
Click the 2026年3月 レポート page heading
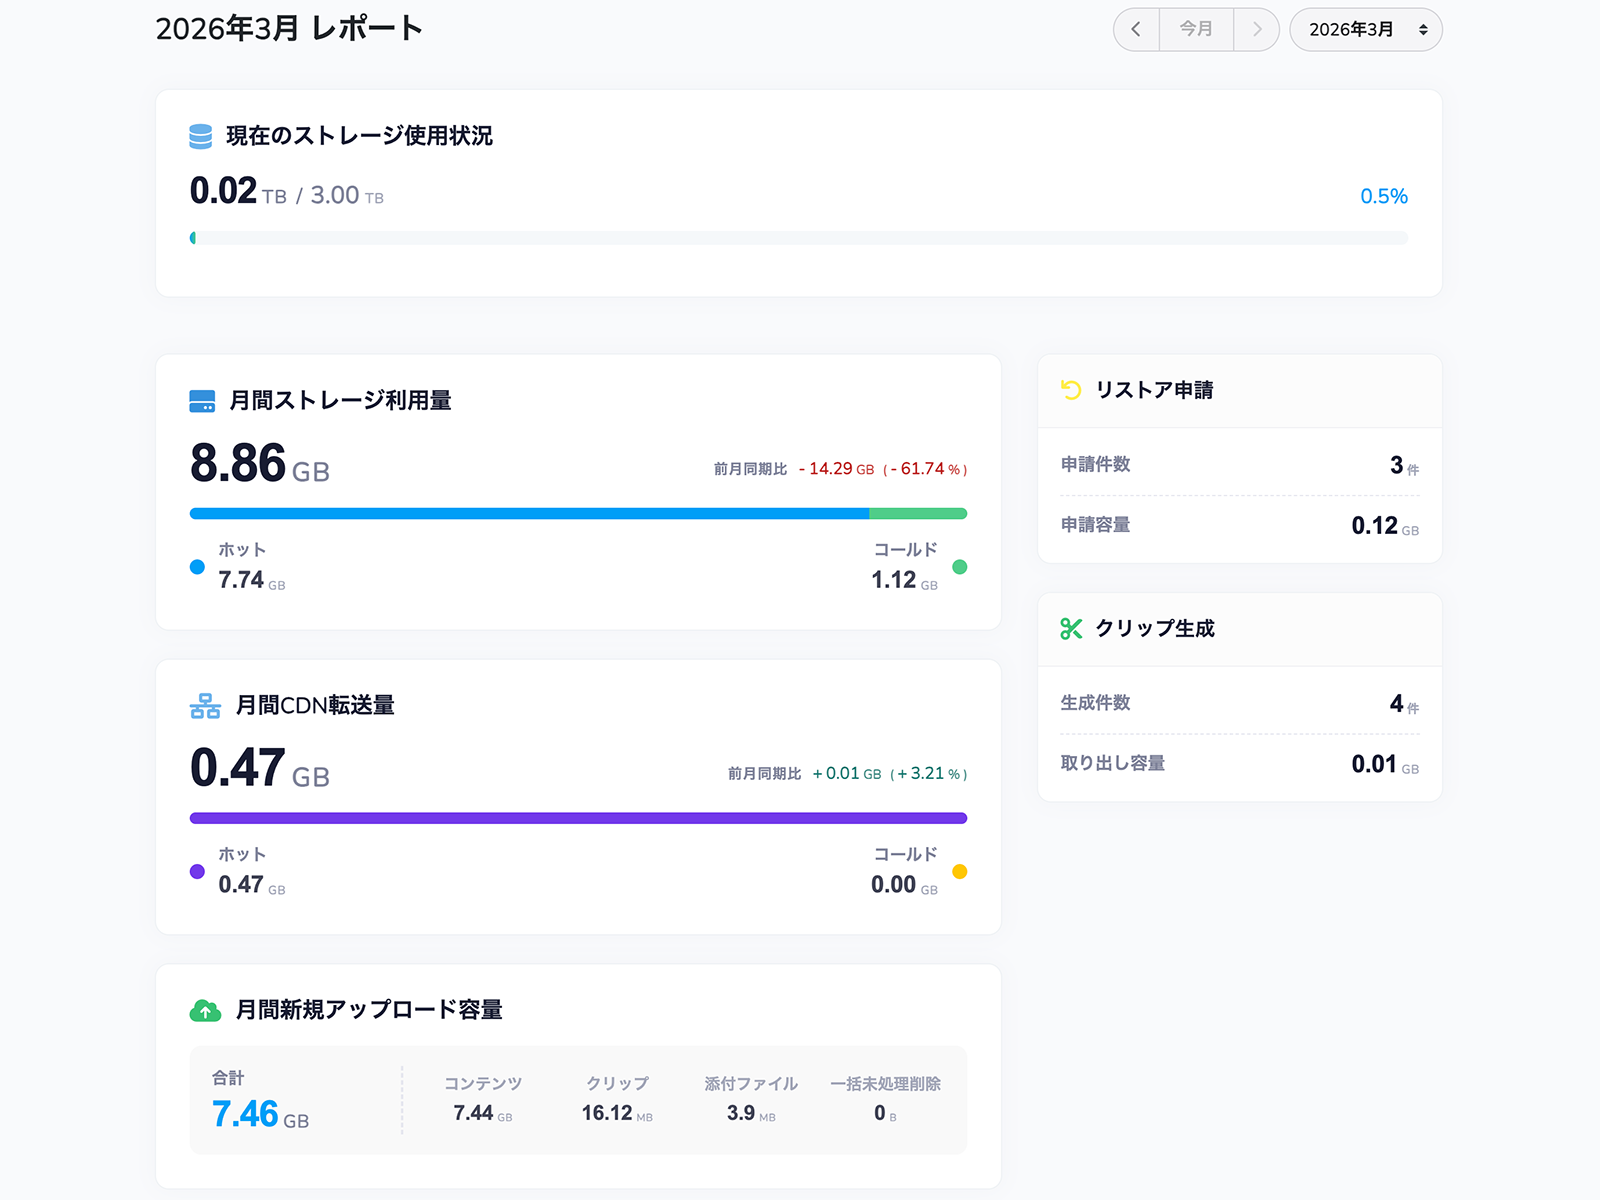(x=289, y=29)
